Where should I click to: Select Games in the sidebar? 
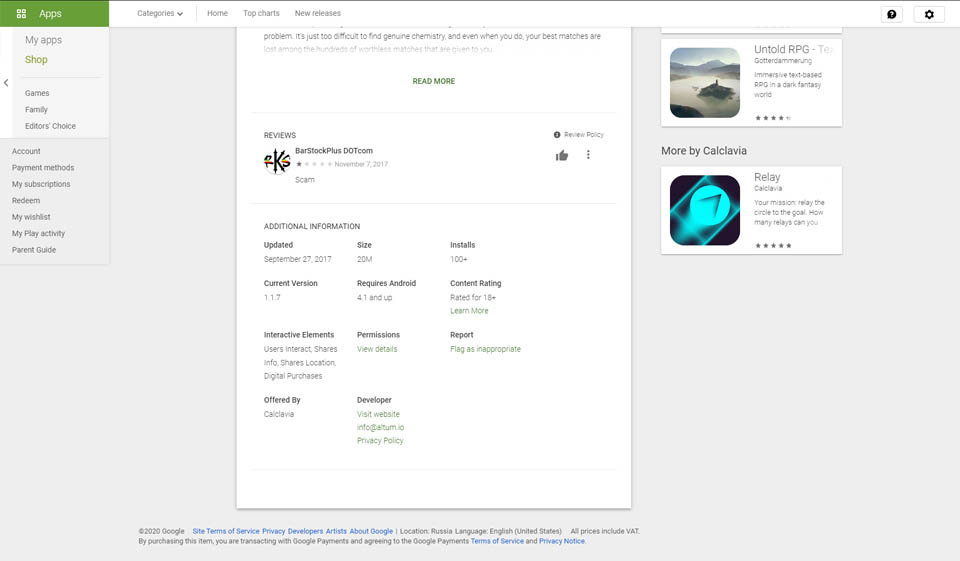pos(37,93)
